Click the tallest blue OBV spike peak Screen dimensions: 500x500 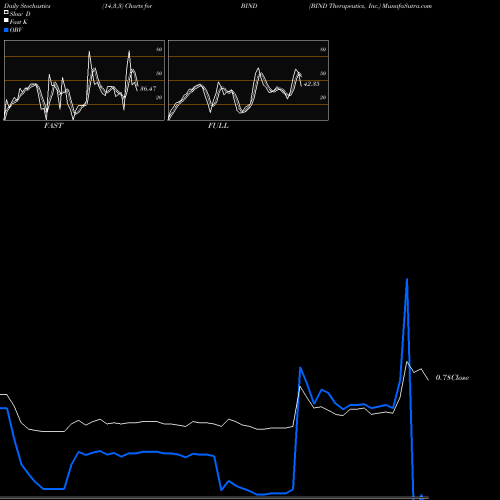coord(407,279)
